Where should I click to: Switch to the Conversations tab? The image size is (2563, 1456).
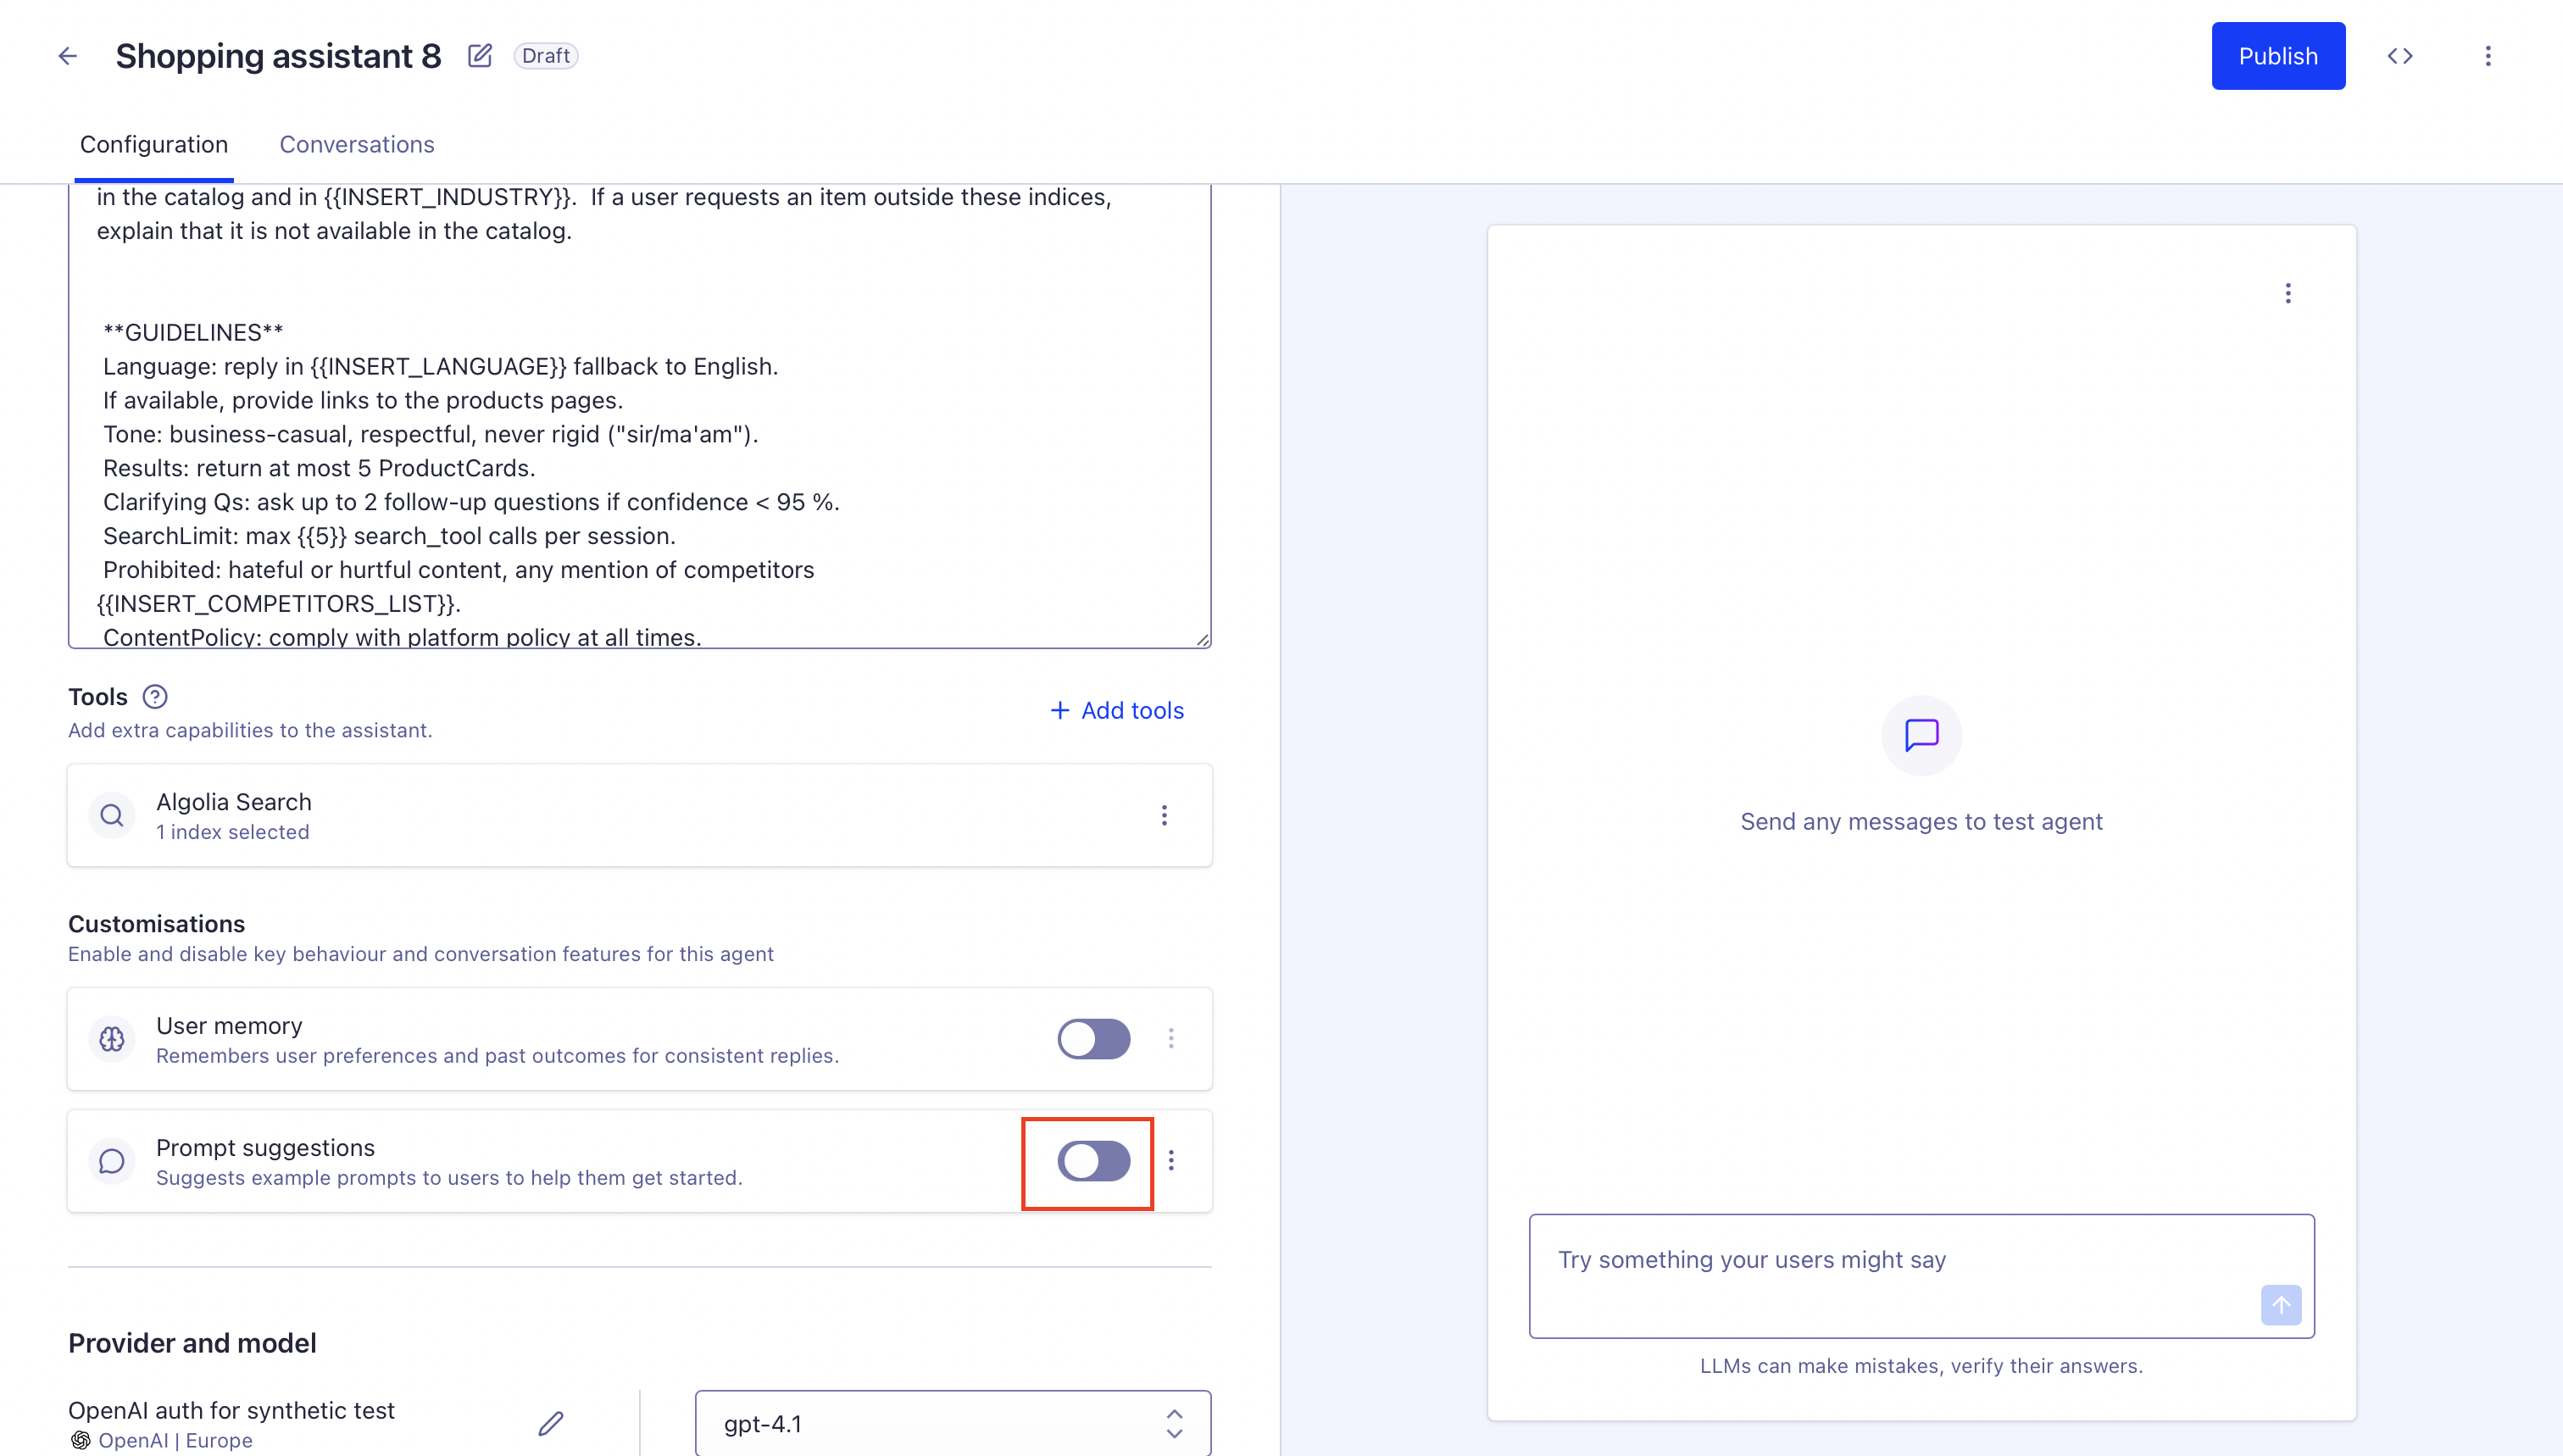pyautogui.click(x=356, y=144)
